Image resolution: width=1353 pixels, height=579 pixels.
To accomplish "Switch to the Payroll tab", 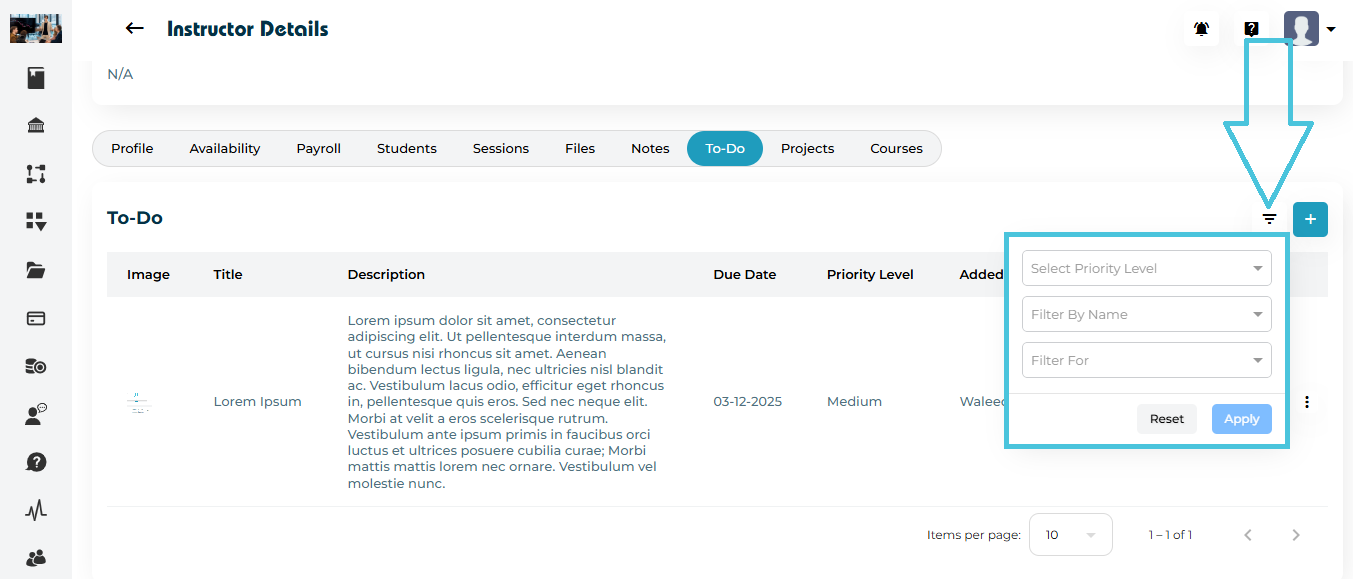I will [318, 148].
